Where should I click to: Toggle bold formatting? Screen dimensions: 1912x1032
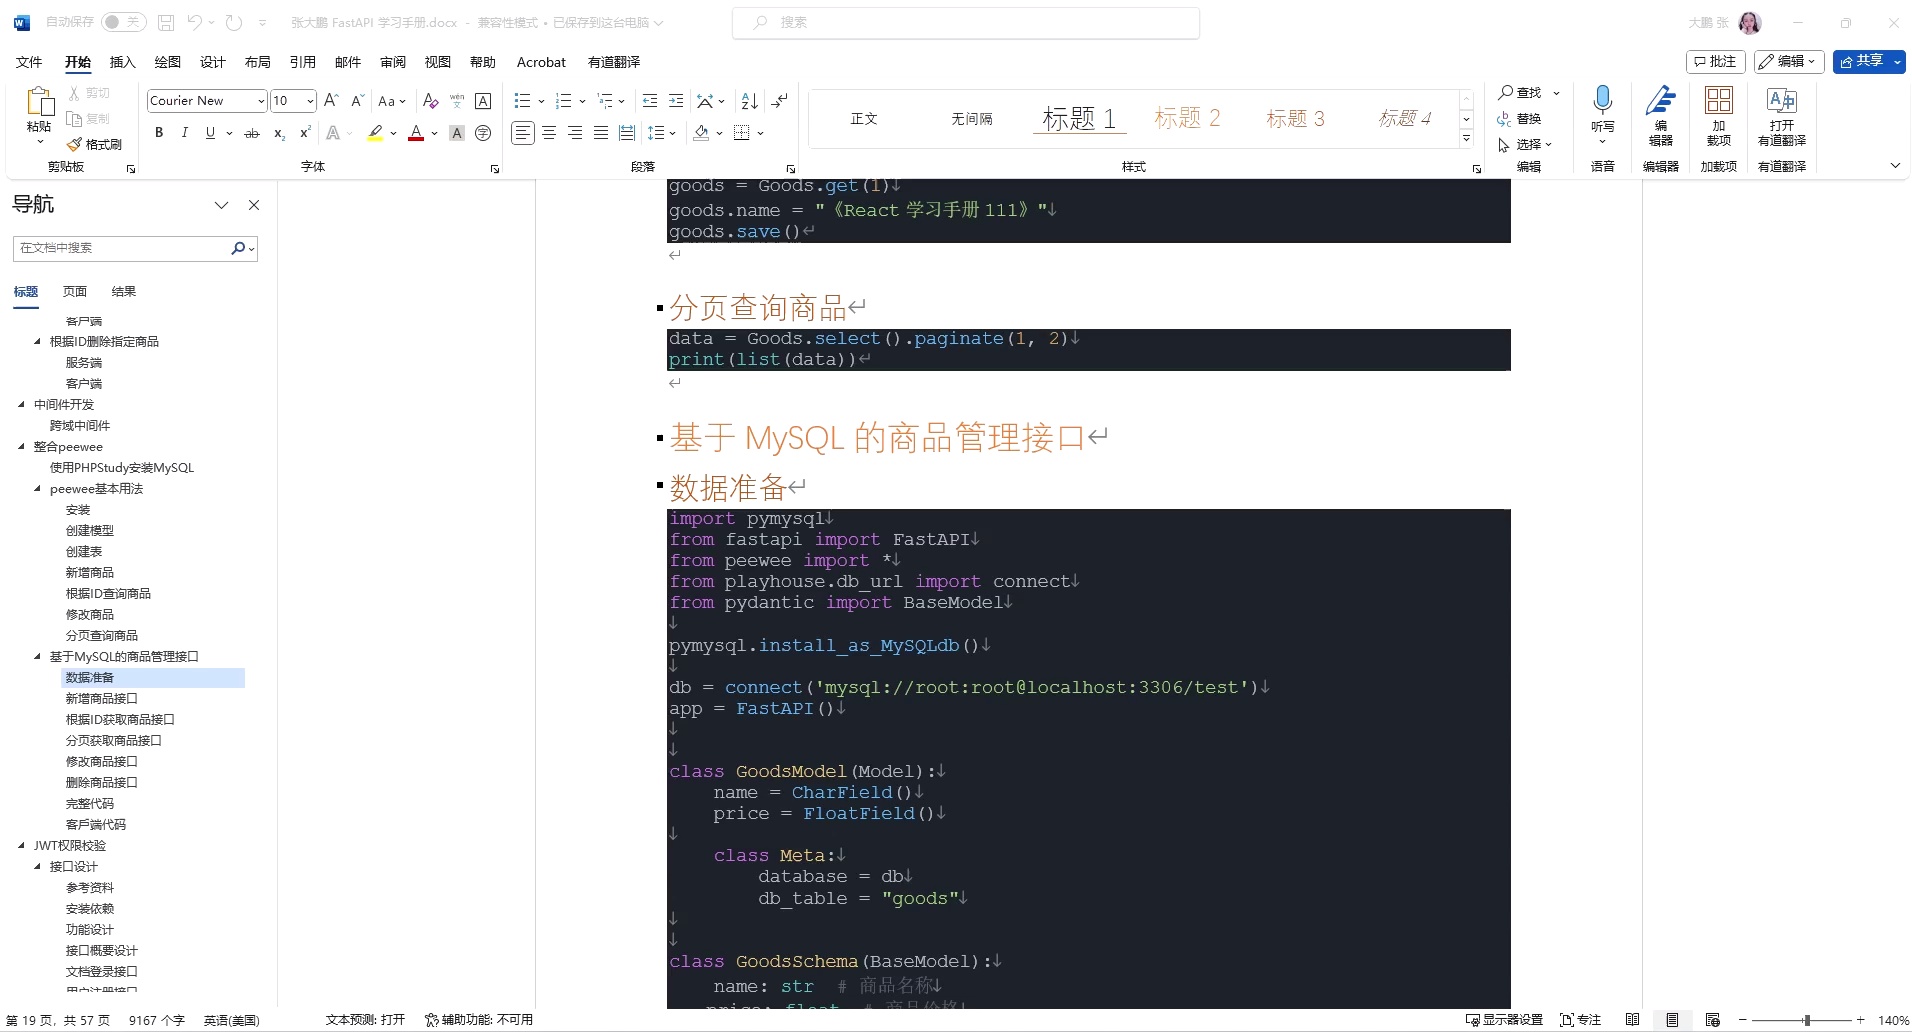pyautogui.click(x=158, y=132)
